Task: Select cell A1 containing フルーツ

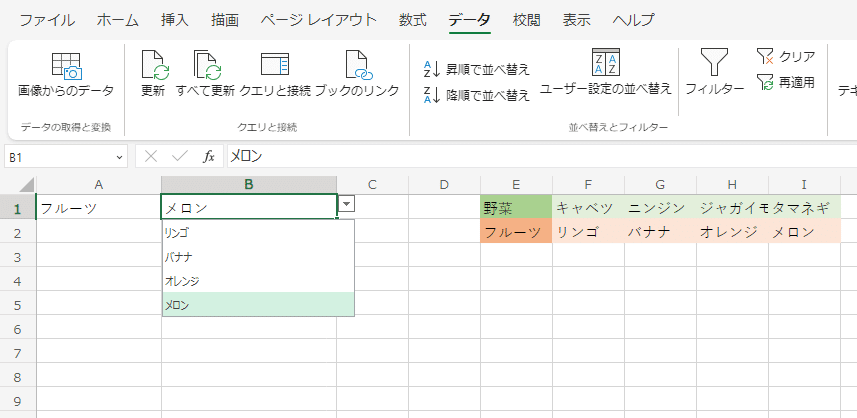Action: pos(99,208)
